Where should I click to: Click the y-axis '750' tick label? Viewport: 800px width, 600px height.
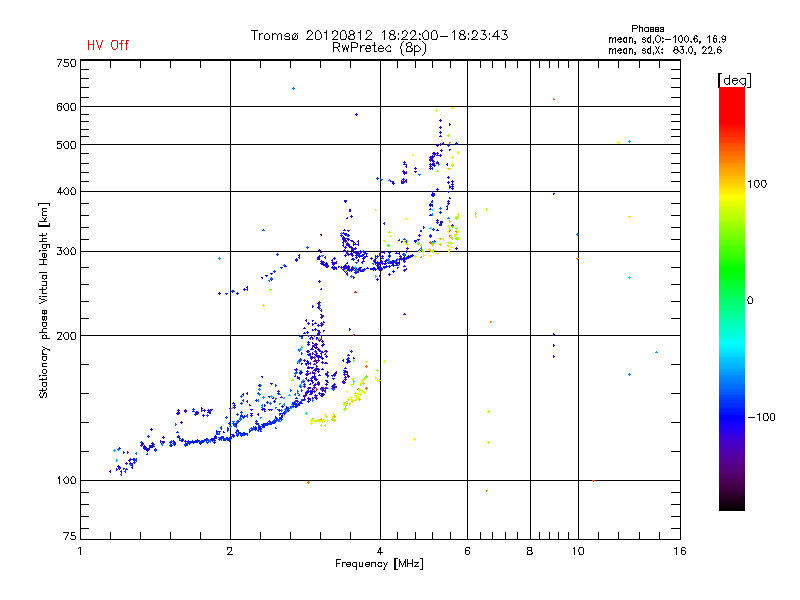66,63
